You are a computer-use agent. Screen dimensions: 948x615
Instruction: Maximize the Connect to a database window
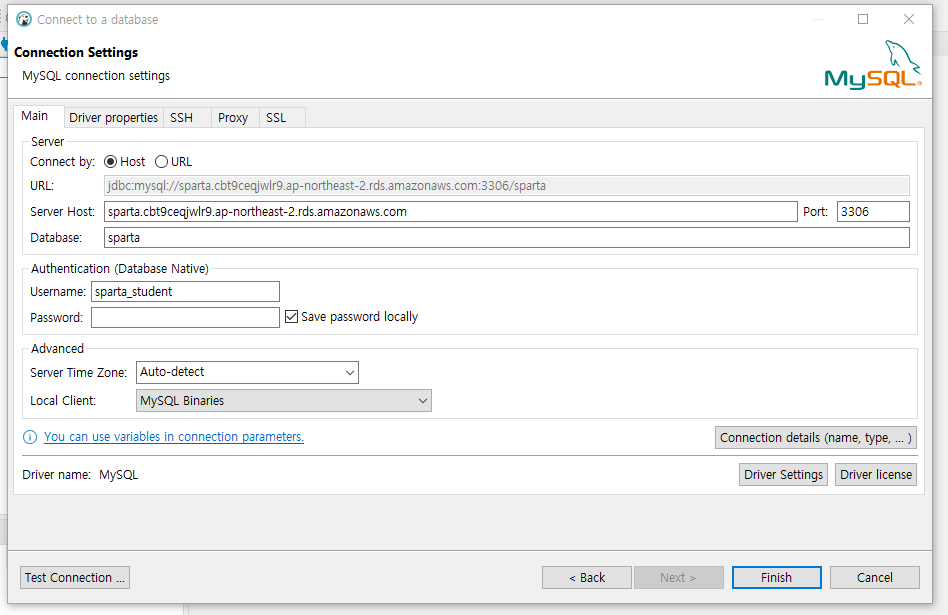863,19
